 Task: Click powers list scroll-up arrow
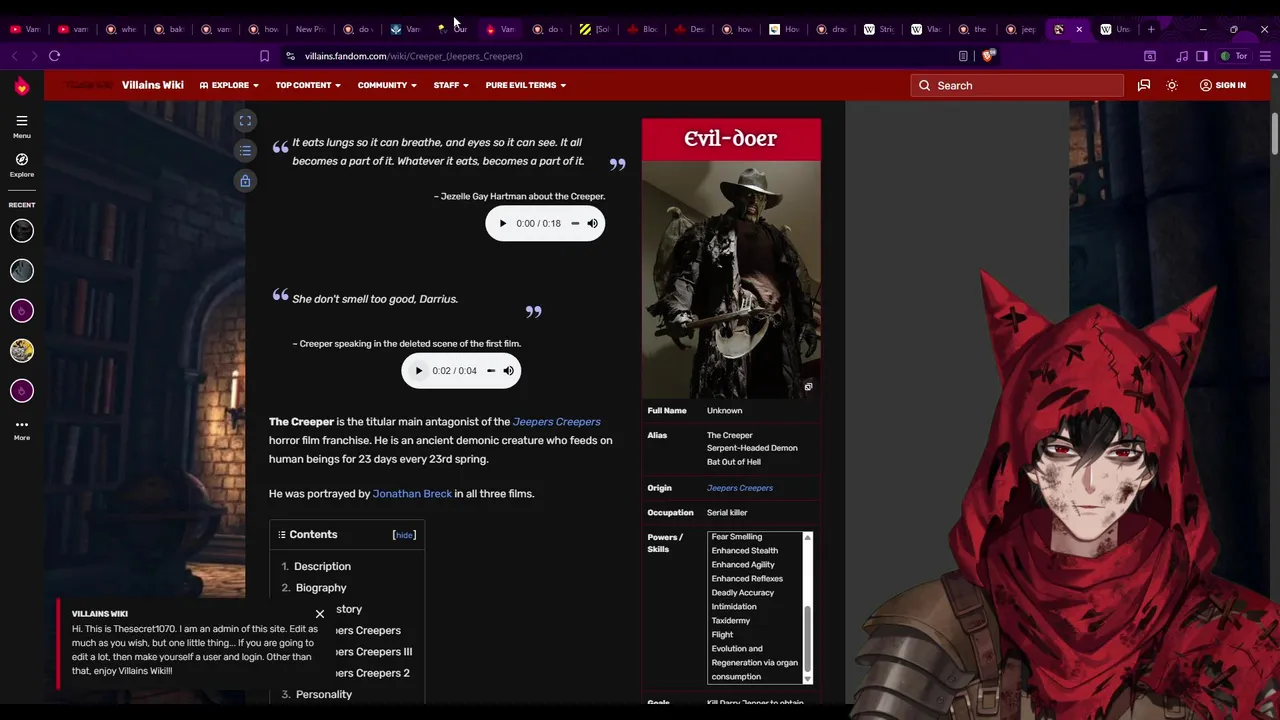[x=807, y=538]
